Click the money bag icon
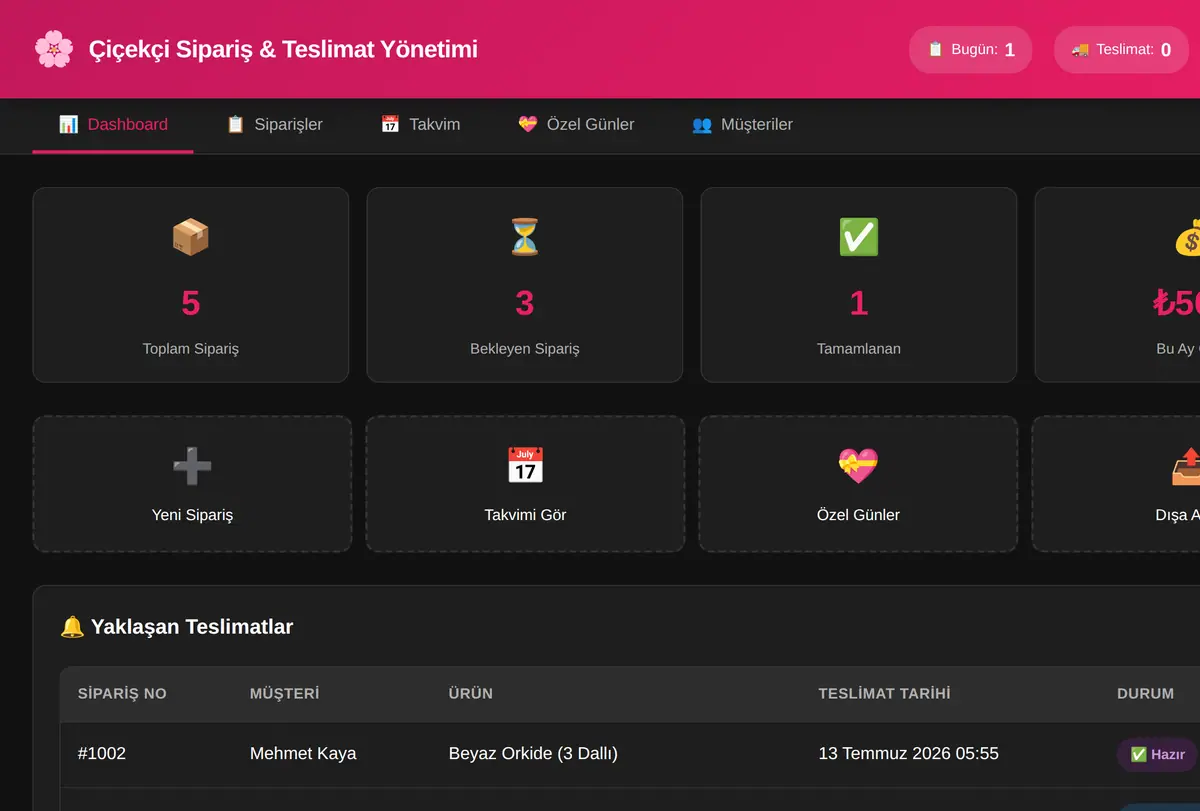This screenshot has width=1200, height=811. point(1187,237)
